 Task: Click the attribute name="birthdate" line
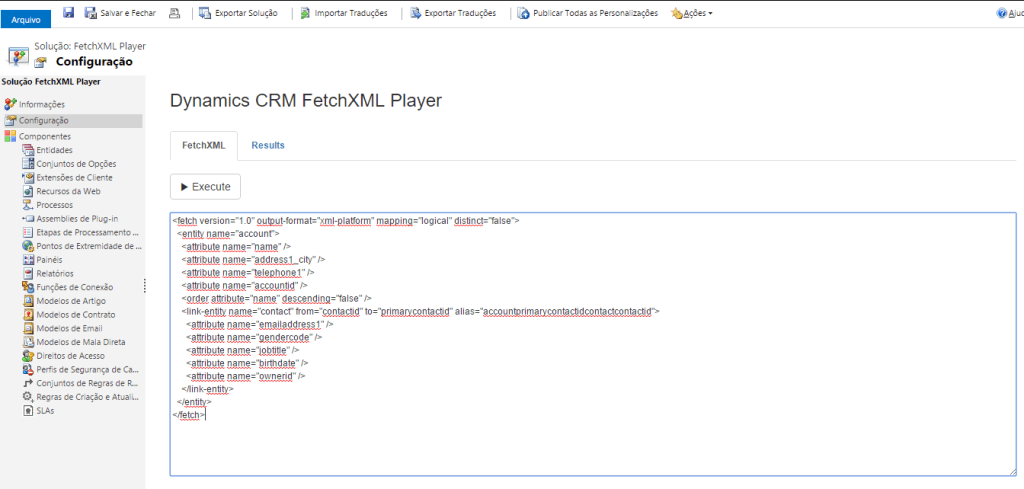247,363
